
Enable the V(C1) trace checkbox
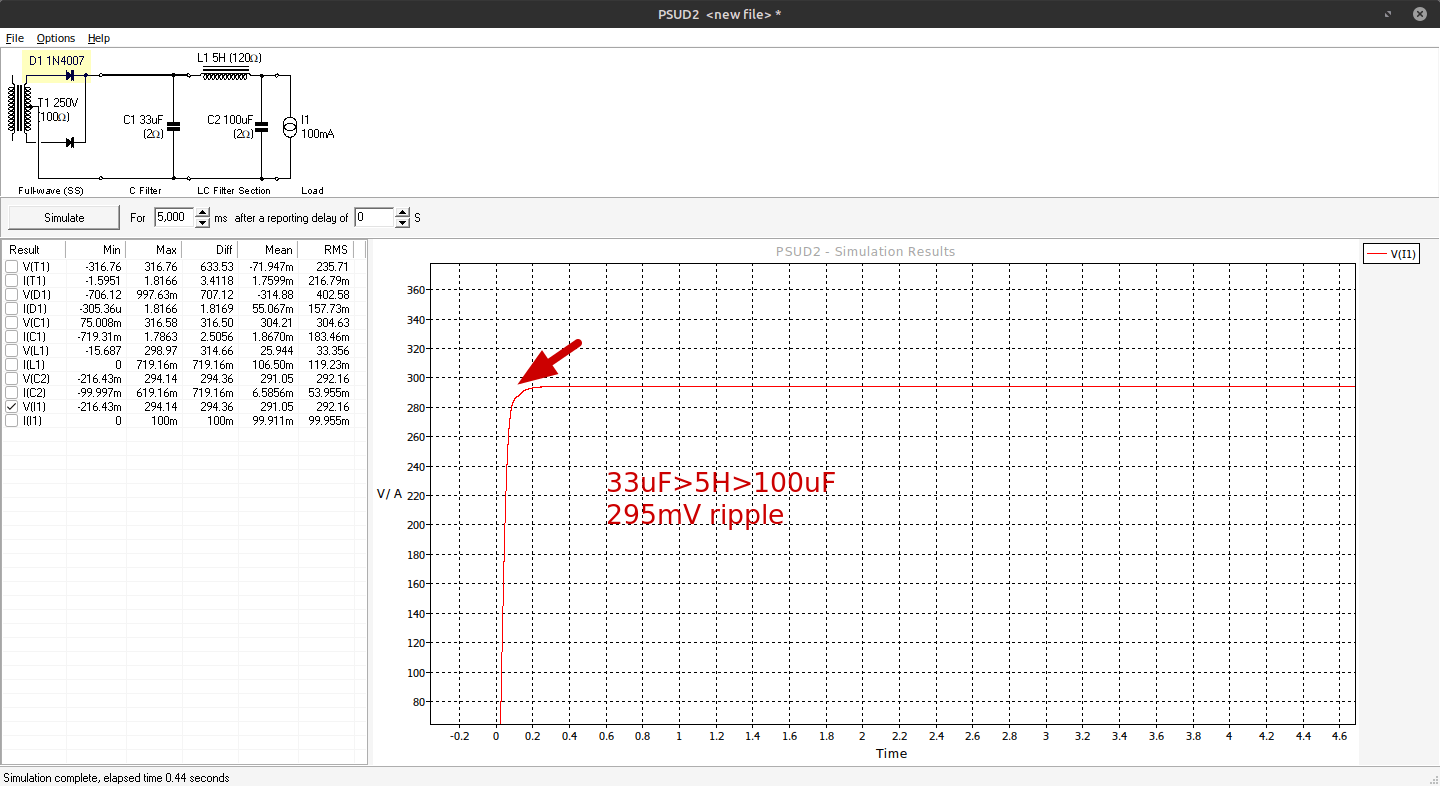tap(12, 323)
